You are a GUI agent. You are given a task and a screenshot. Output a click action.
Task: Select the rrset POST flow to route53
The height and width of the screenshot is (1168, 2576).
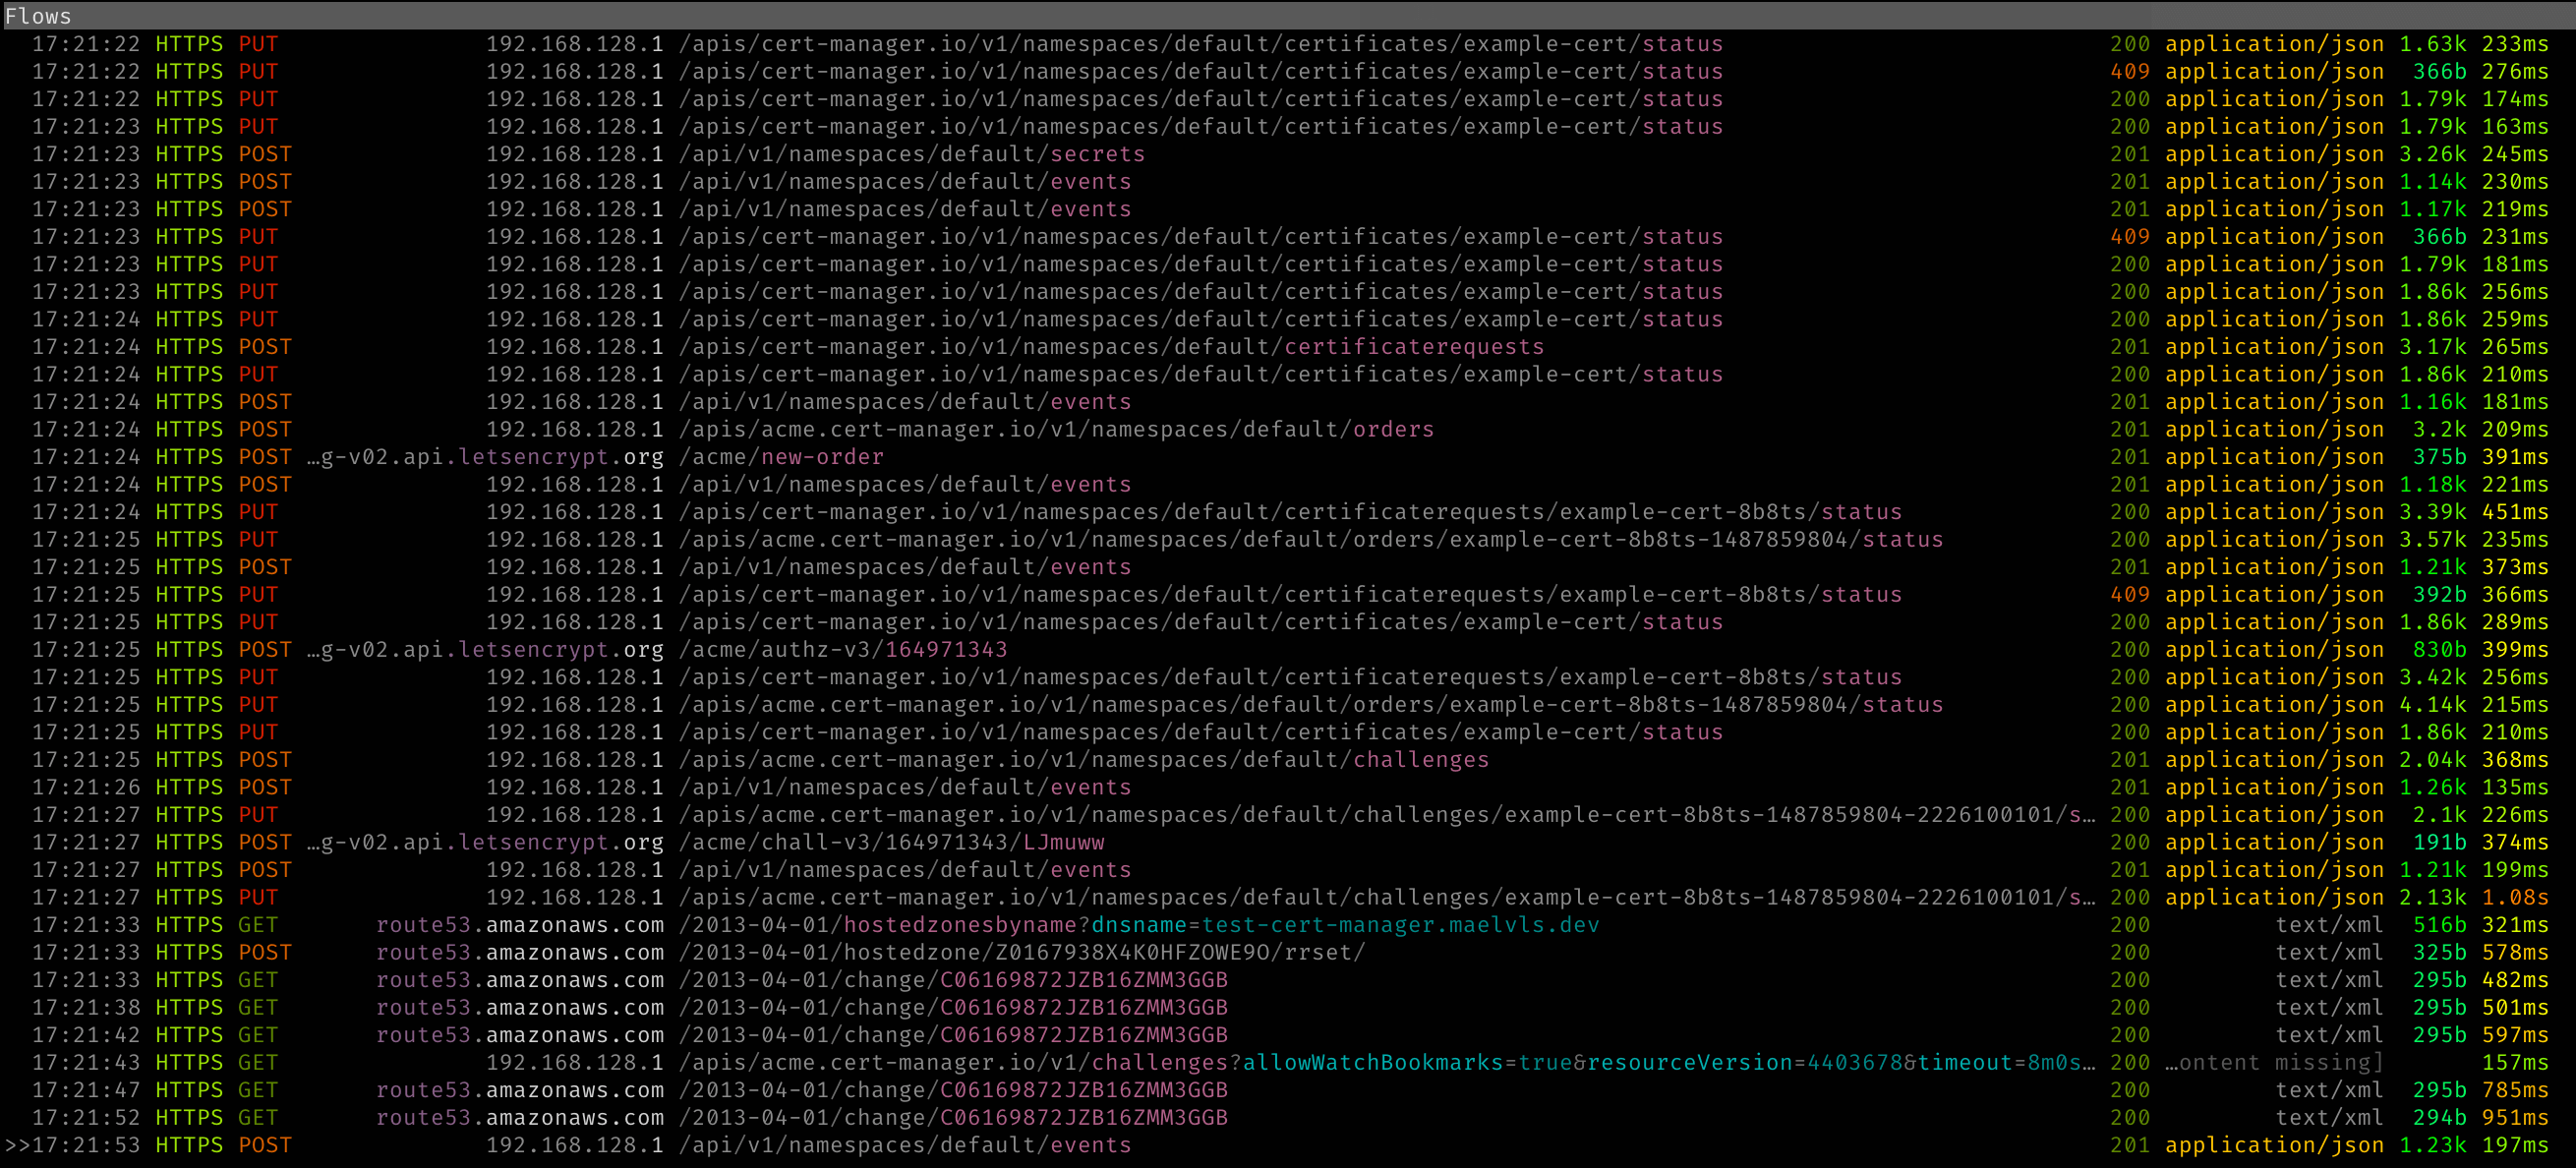click(x=1020, y=952)
